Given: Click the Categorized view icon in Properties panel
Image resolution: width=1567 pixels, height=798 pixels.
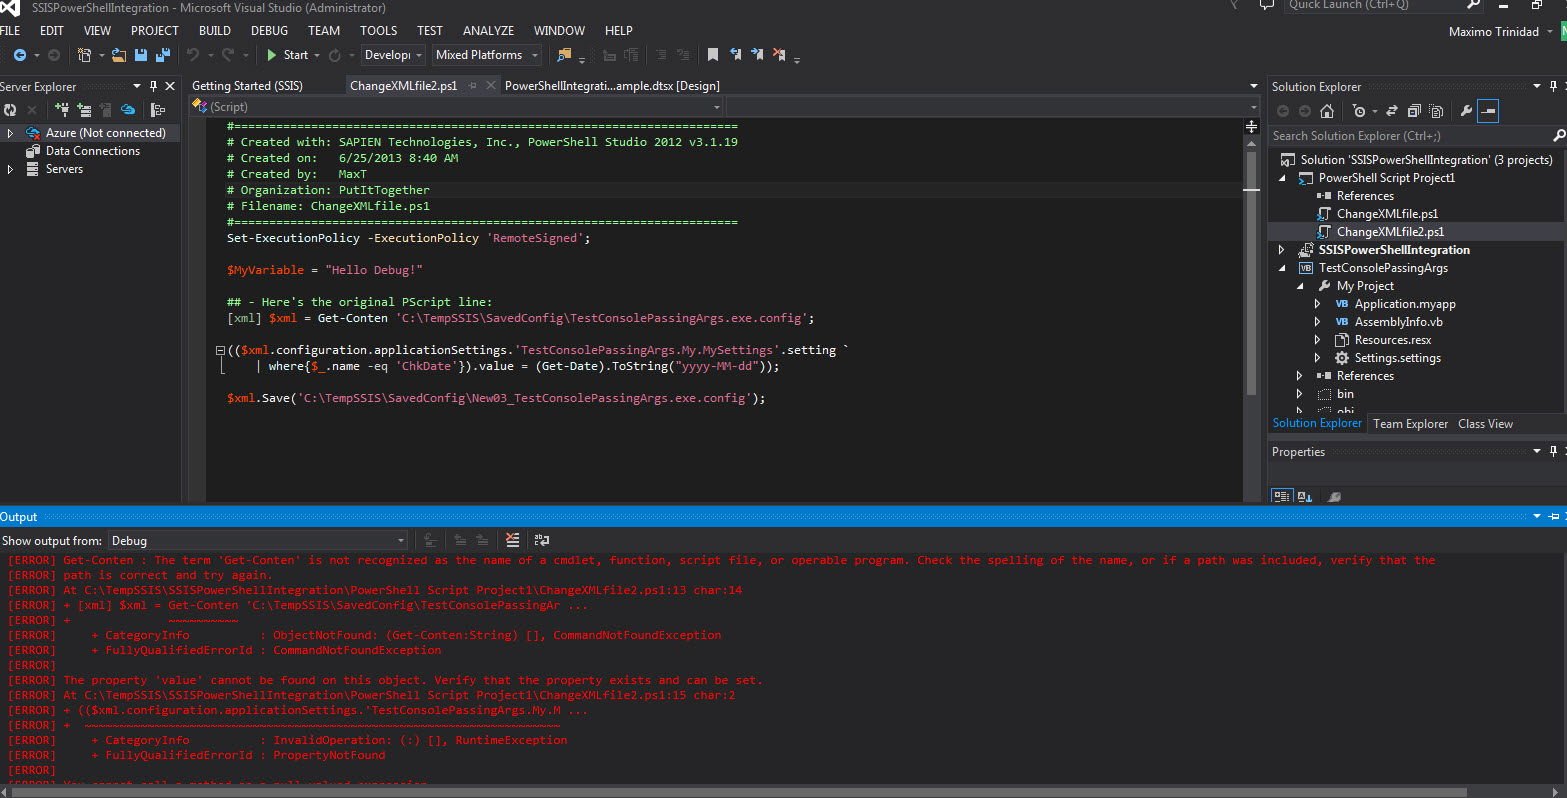Looking at the screenshot, I should (1281, 496).
